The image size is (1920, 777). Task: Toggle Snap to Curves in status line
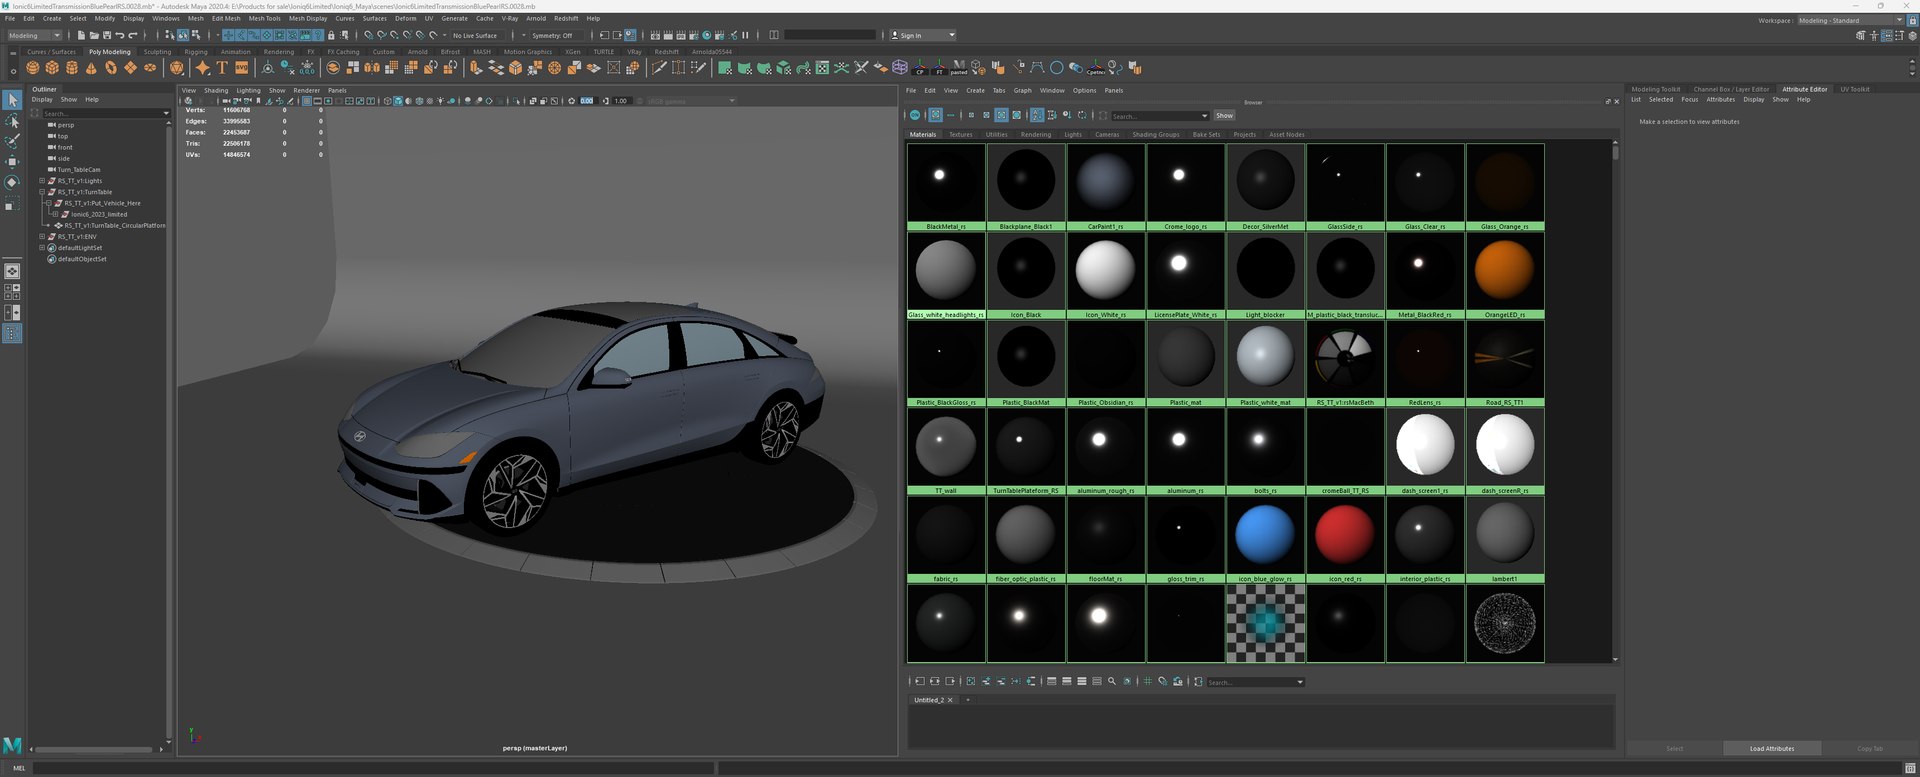(x=381, y=35)
